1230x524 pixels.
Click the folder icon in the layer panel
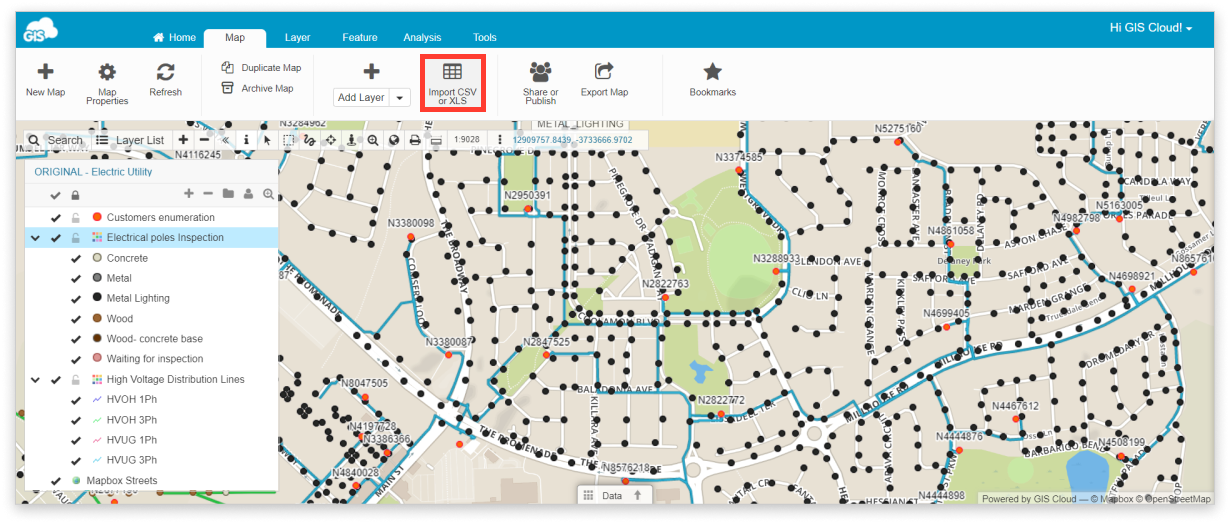click(x=228, y=194)
